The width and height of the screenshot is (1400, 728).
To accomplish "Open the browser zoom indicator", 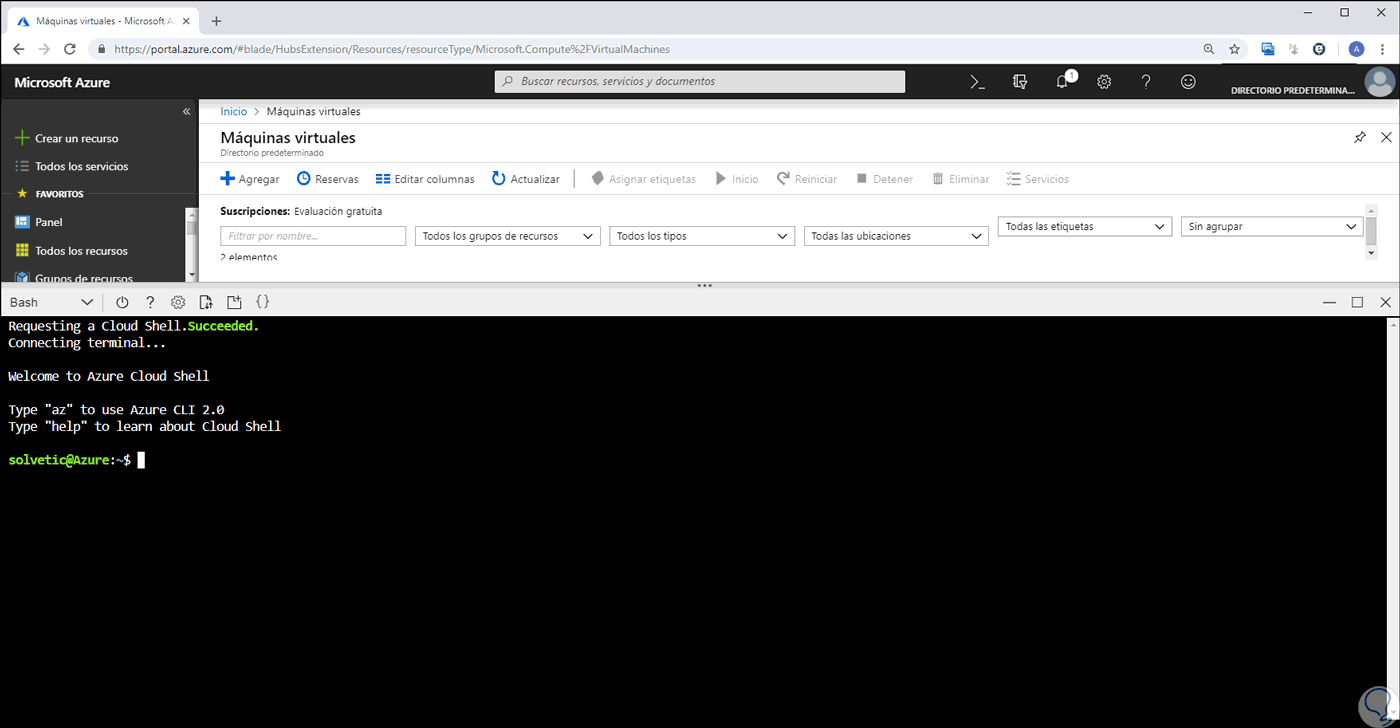I will point(1209,49).
